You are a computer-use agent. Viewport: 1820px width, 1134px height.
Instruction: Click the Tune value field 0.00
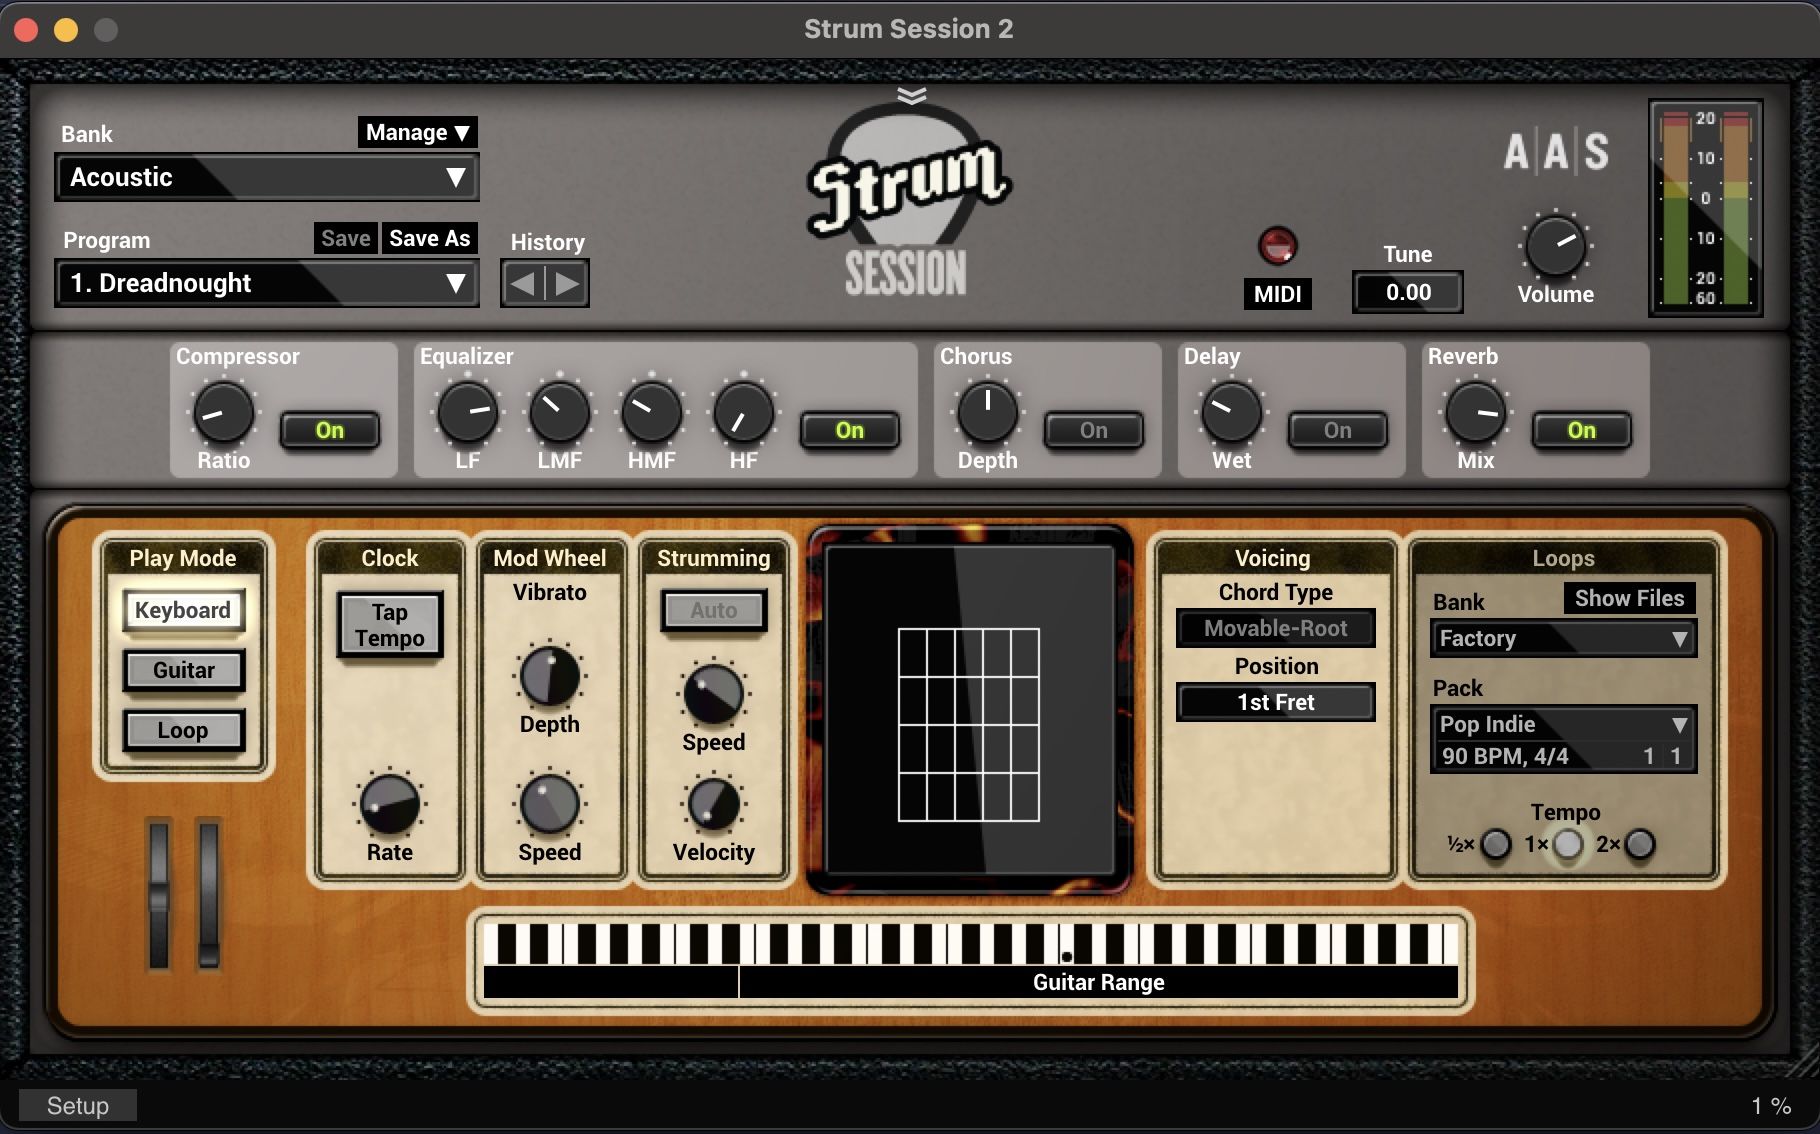[x=1408, y=292]
